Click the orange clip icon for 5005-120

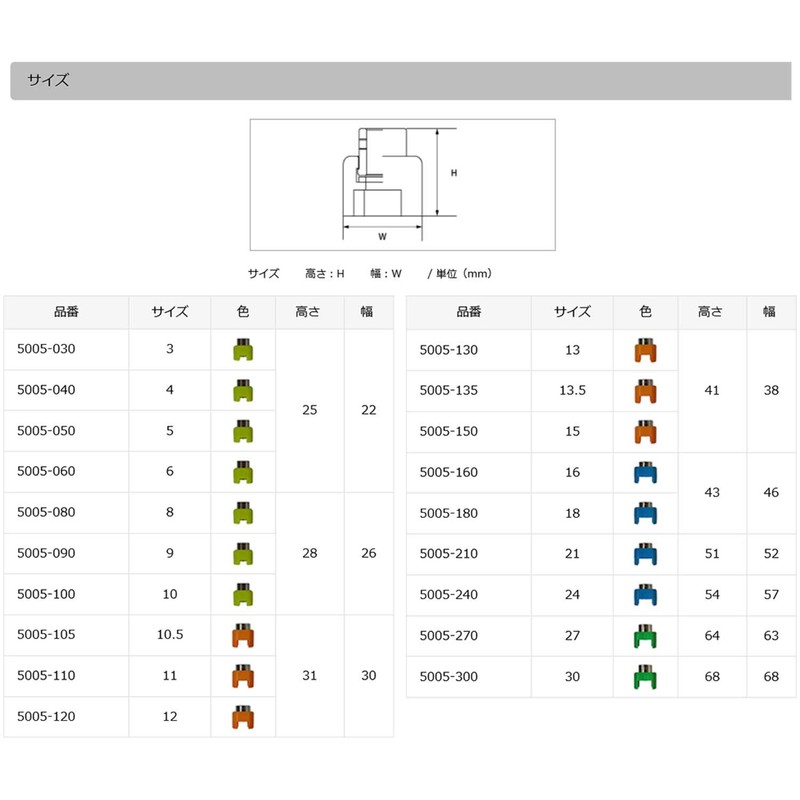point(242,717)
